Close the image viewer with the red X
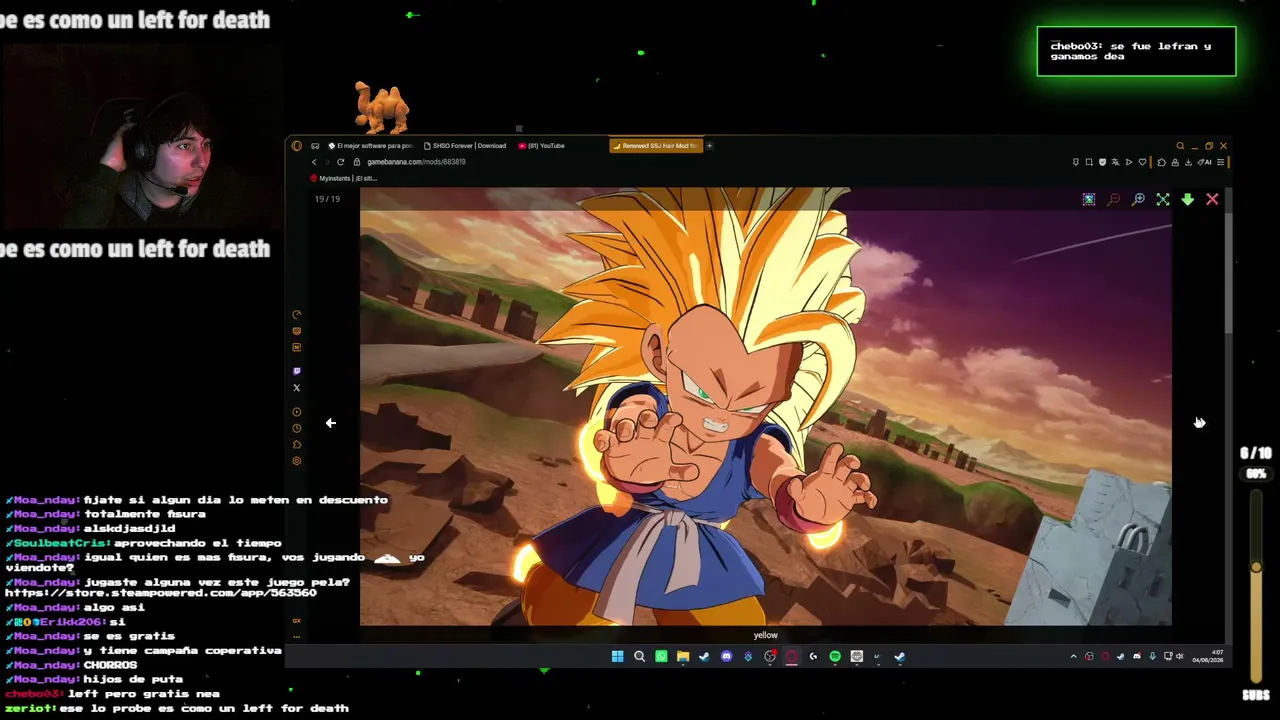1280x720 pixels. [1212, 200]
